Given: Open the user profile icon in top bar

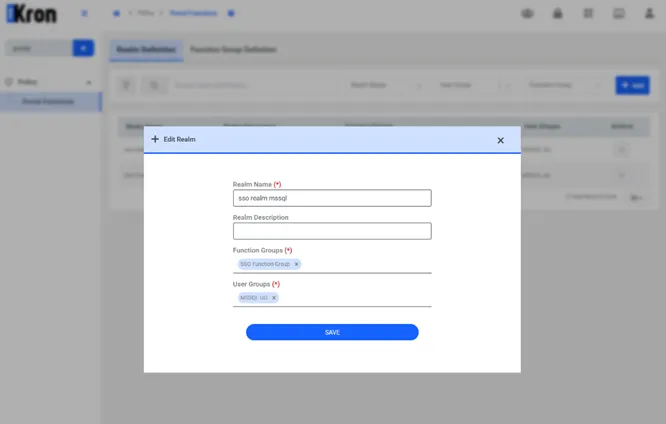Looking at the screenshot, I should [649, 14].
